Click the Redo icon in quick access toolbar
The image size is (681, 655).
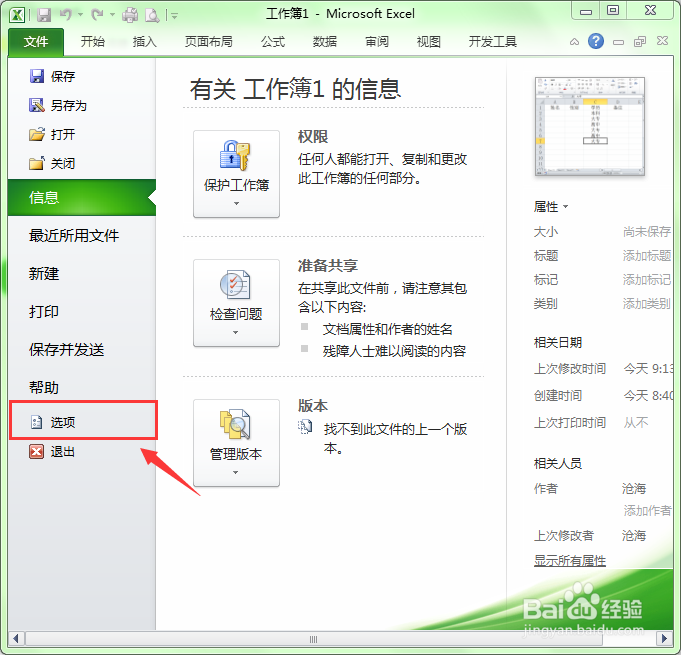click(97, 15)
